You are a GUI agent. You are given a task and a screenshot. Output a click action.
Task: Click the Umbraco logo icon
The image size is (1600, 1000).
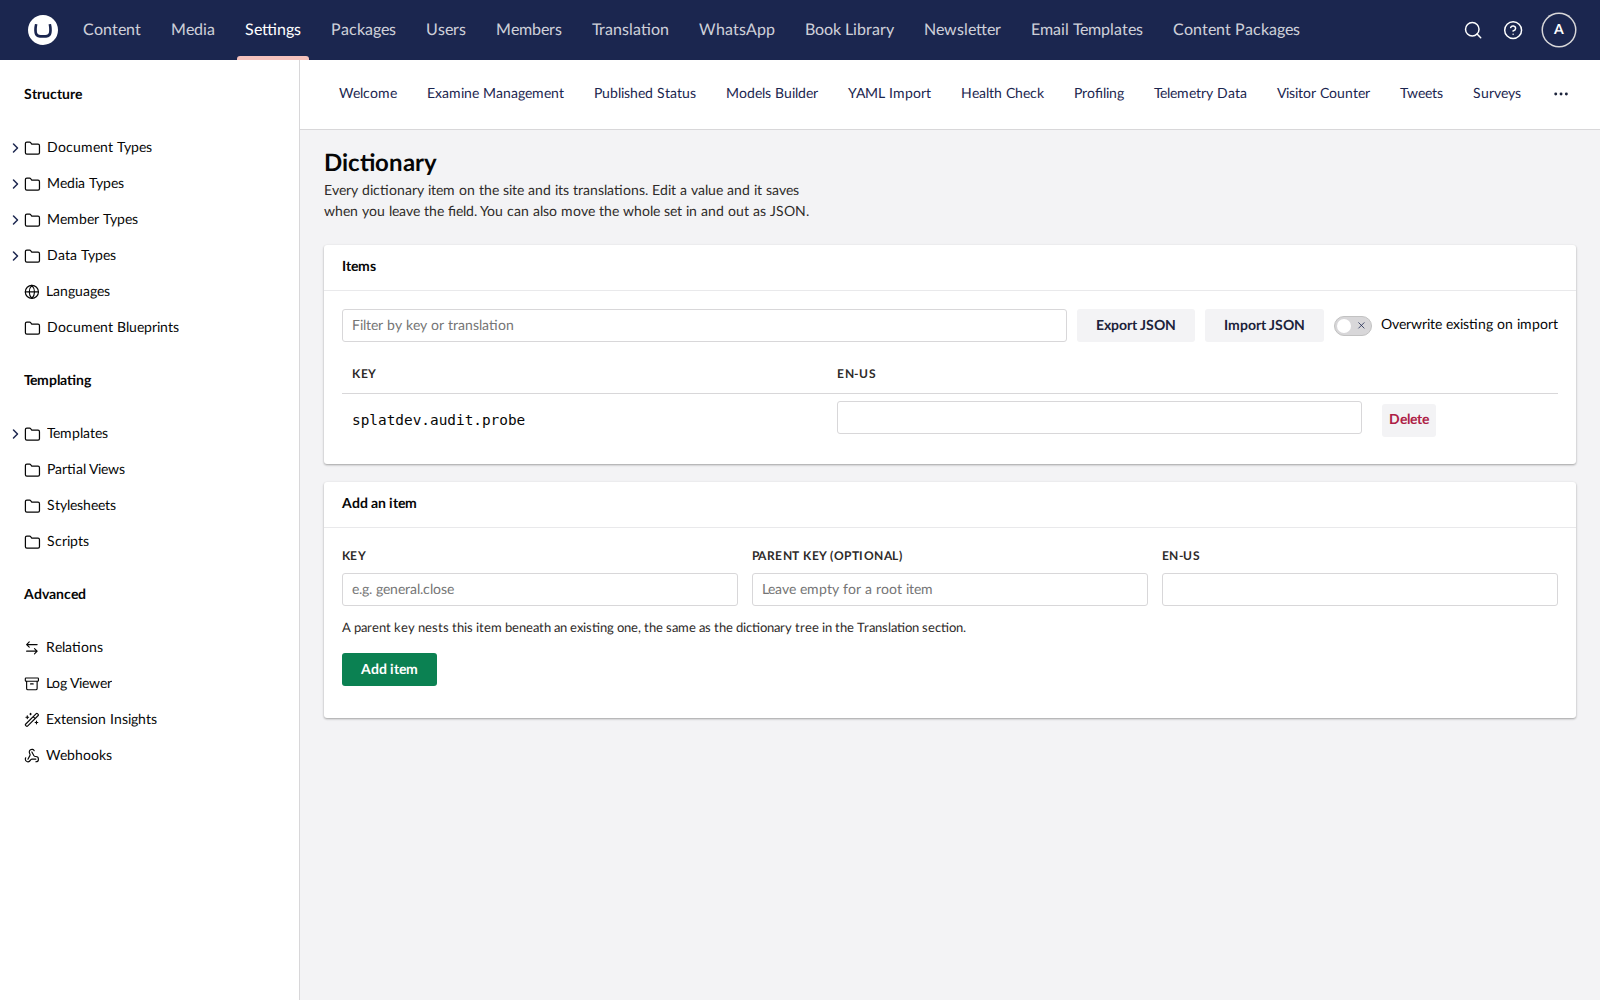pyautogui.click(x=43, y=30)
